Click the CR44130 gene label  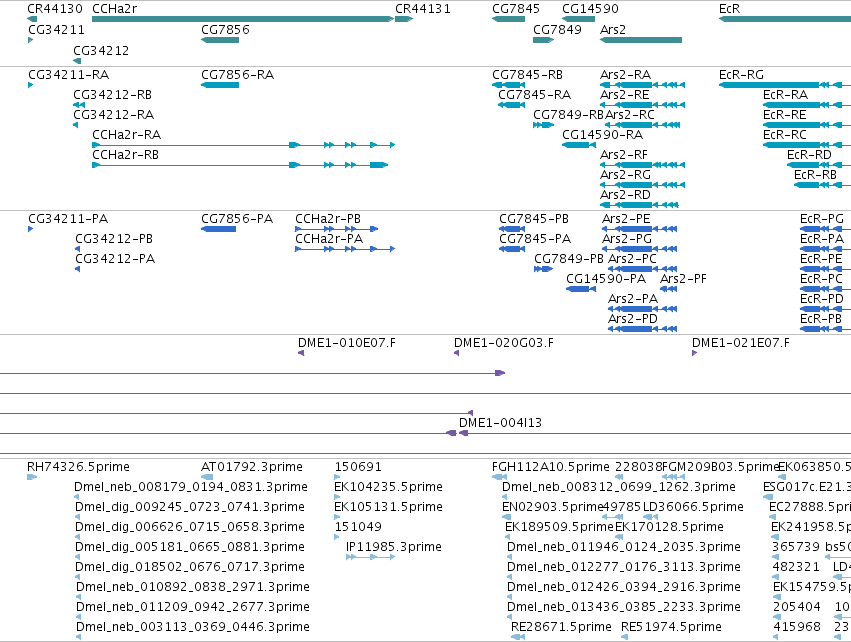(x=55, y=9)
